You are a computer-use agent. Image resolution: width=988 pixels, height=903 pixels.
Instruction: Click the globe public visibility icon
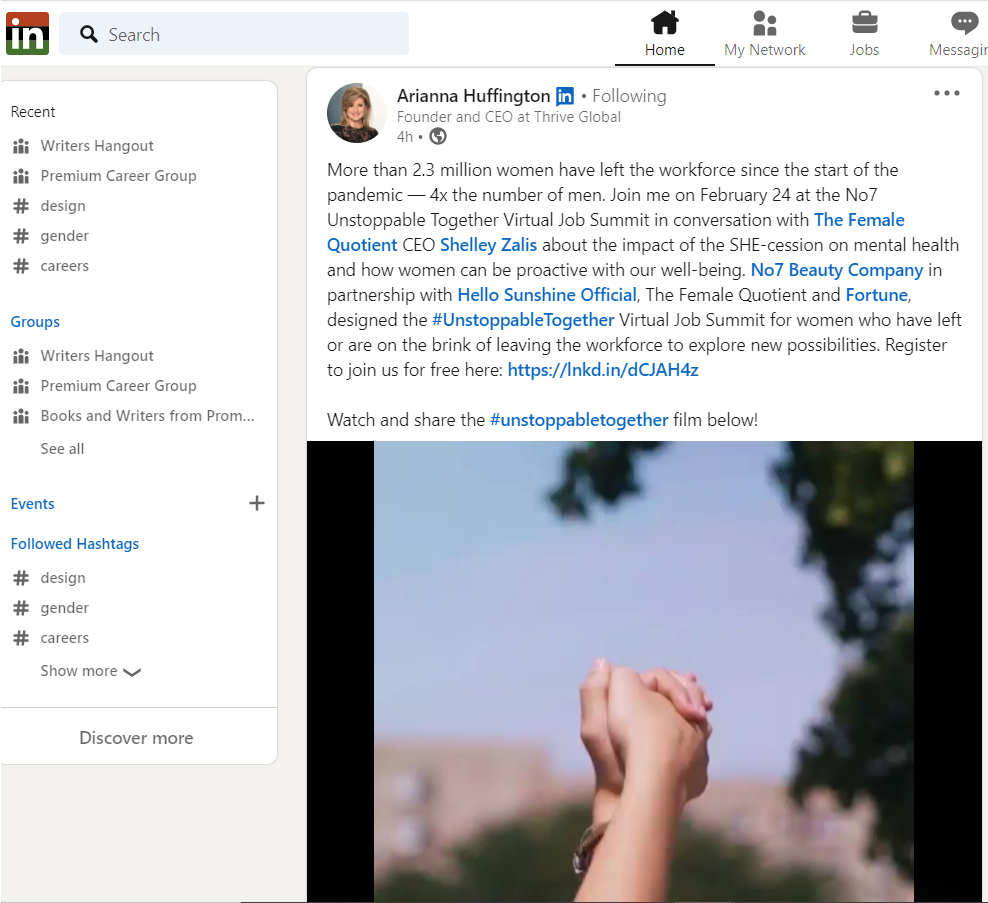coord(438,136)
